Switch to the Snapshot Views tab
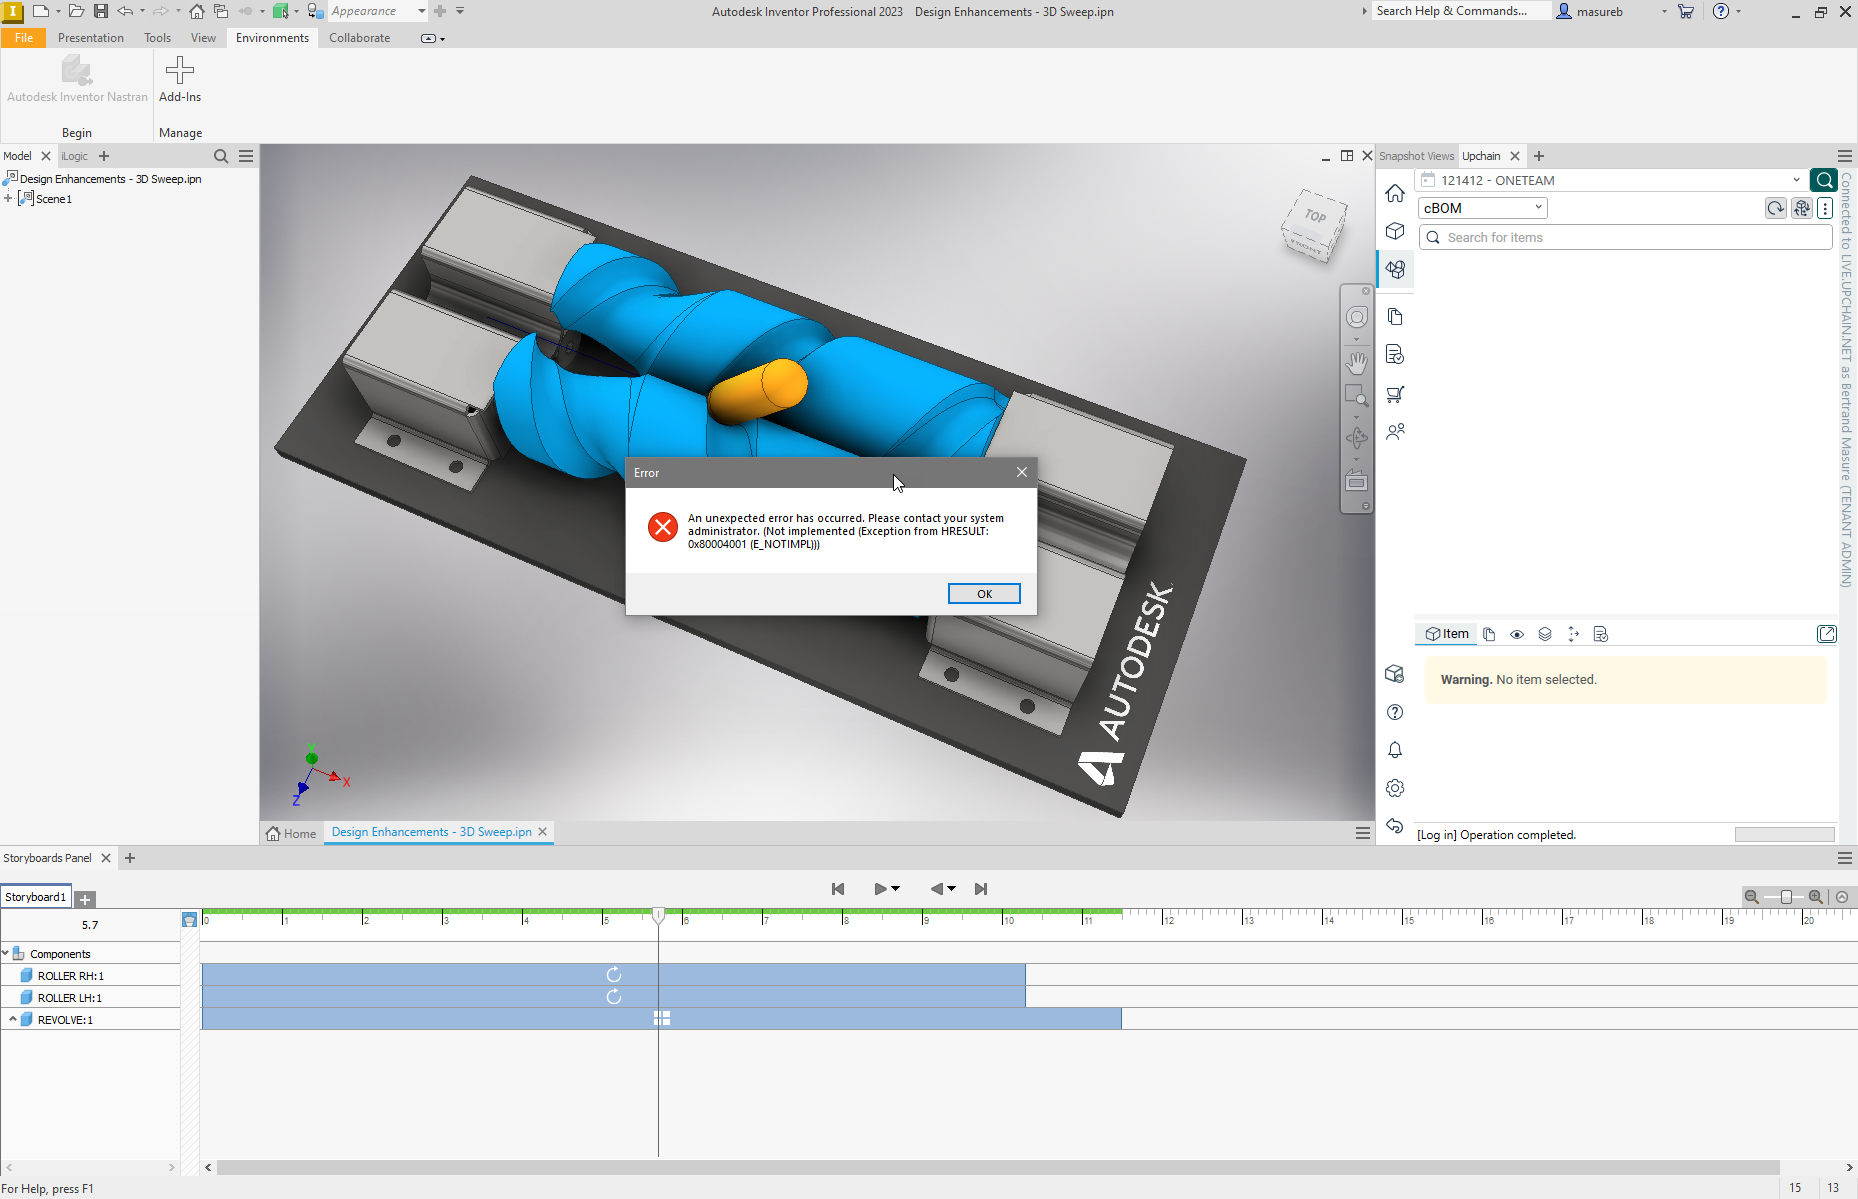 pos(1416,155)
